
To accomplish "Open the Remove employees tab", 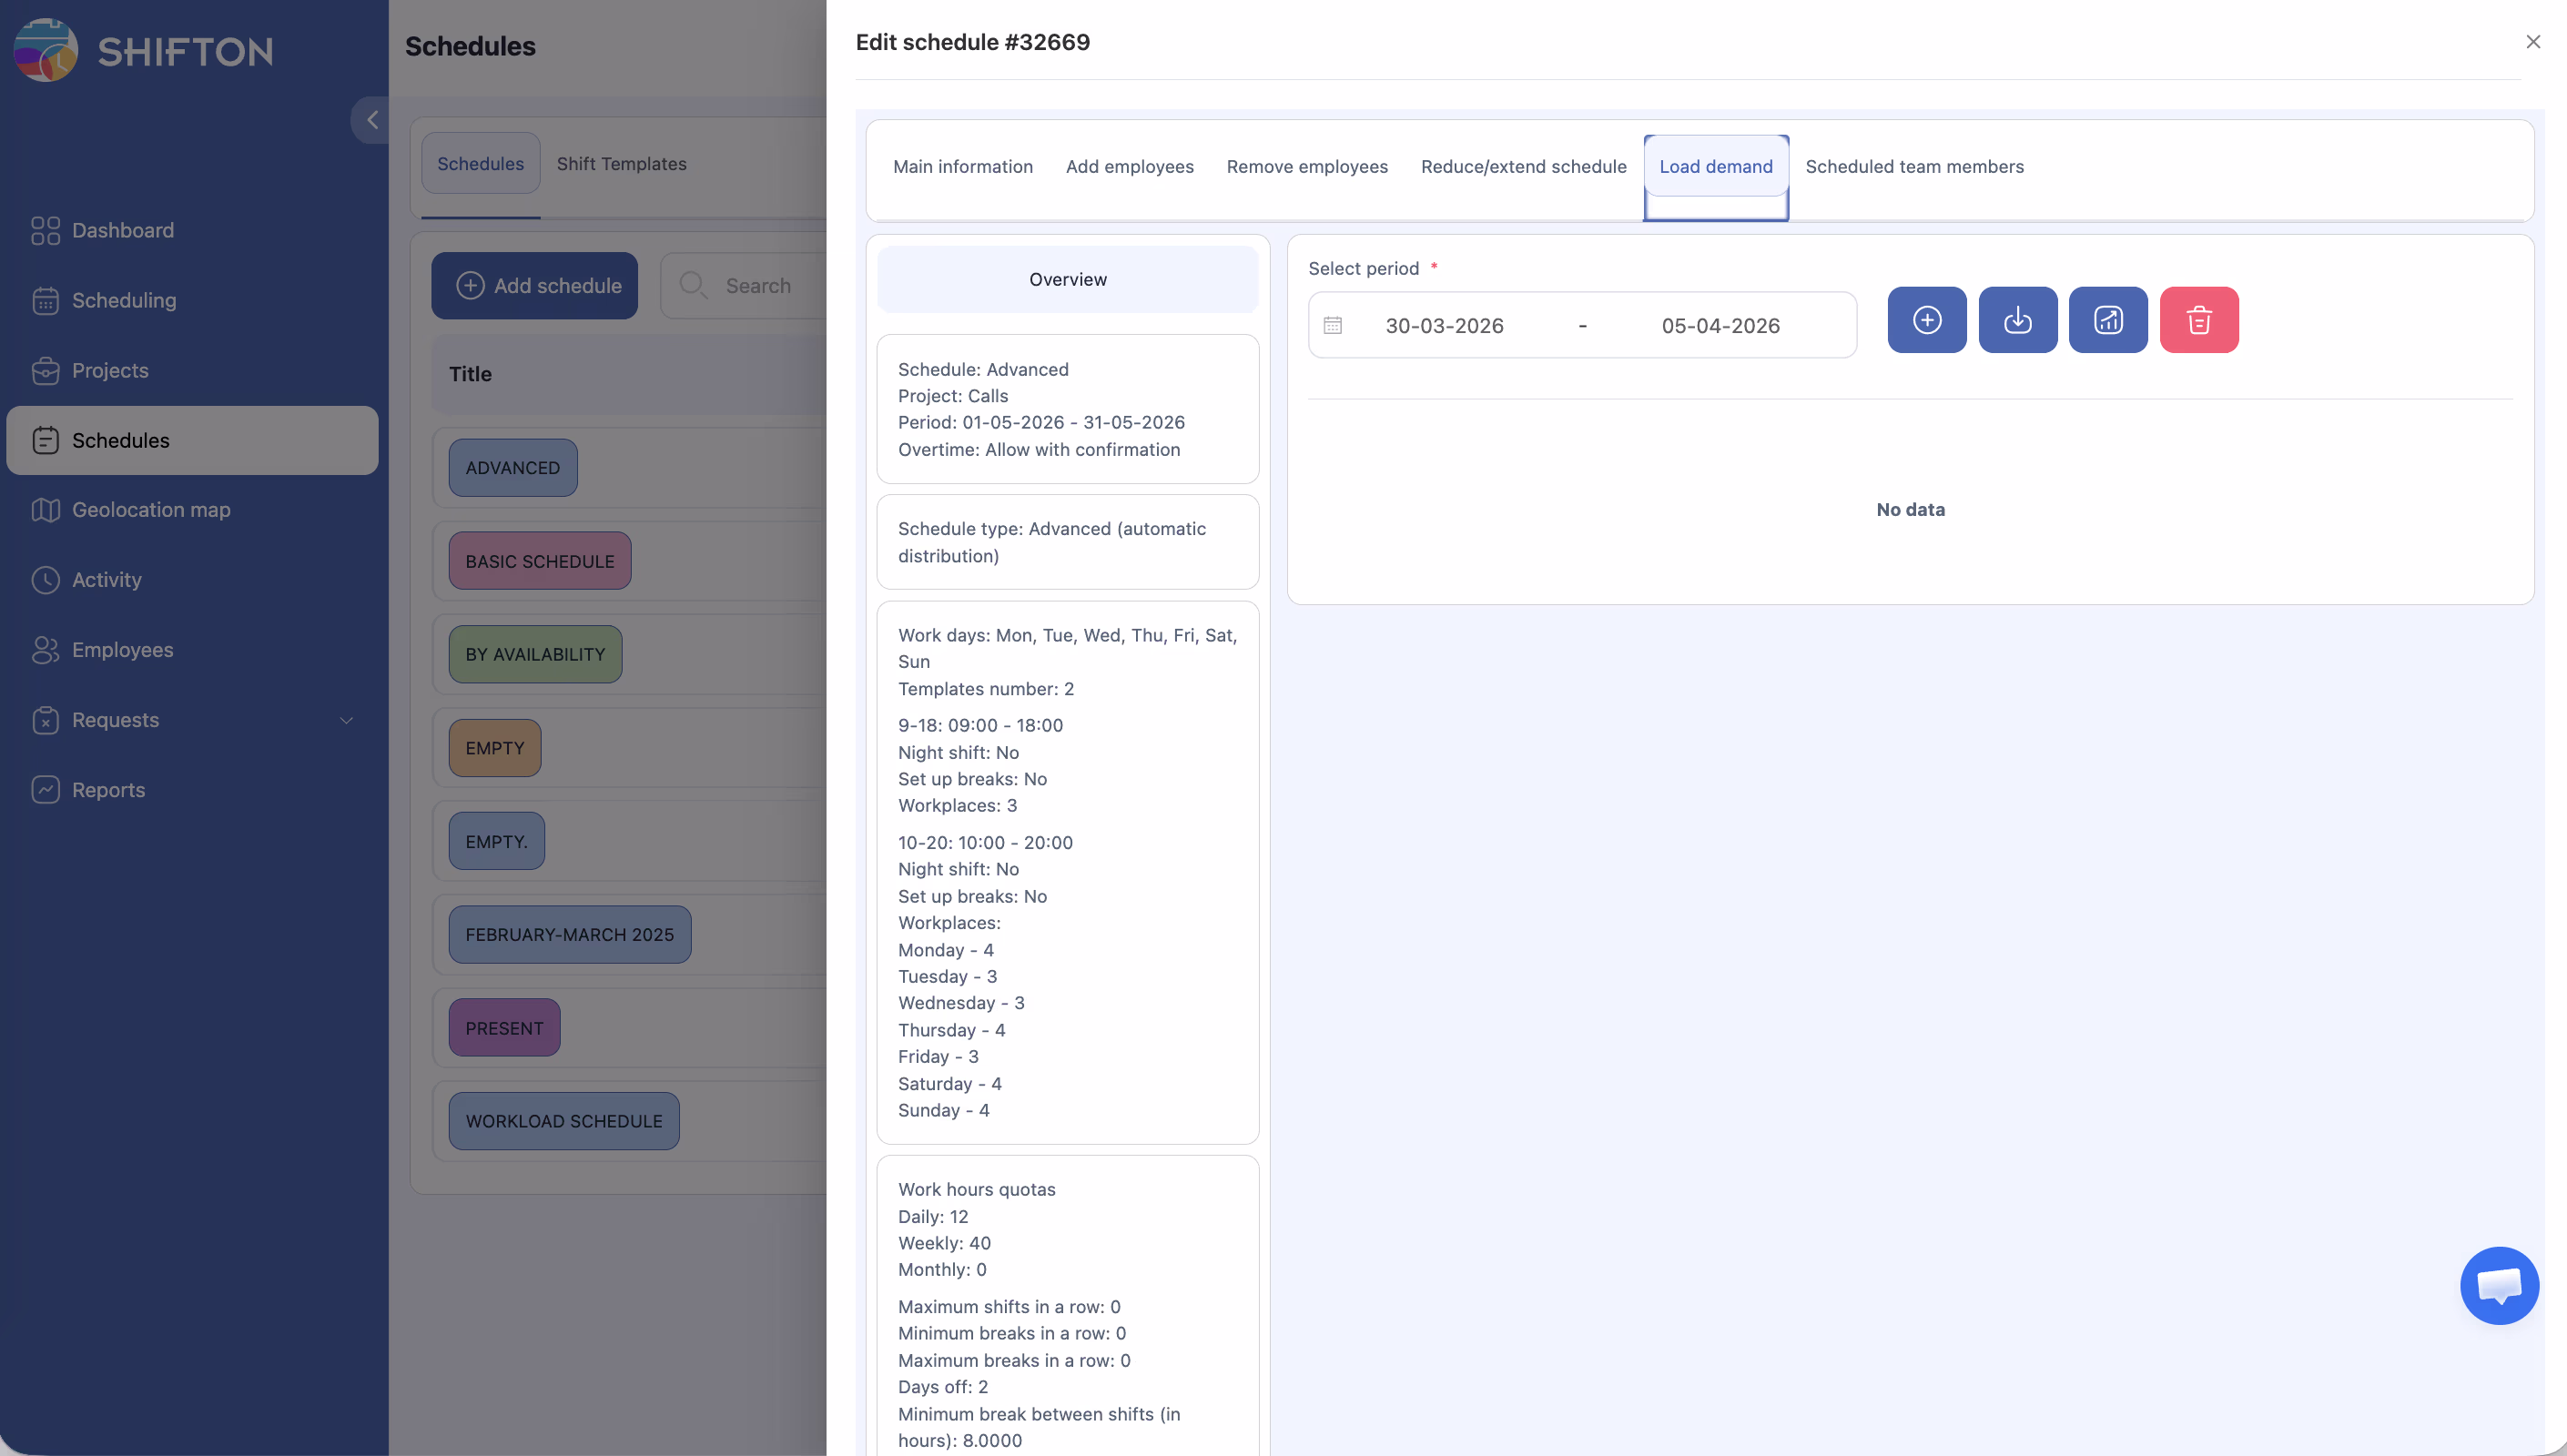I will point(1306,167).
